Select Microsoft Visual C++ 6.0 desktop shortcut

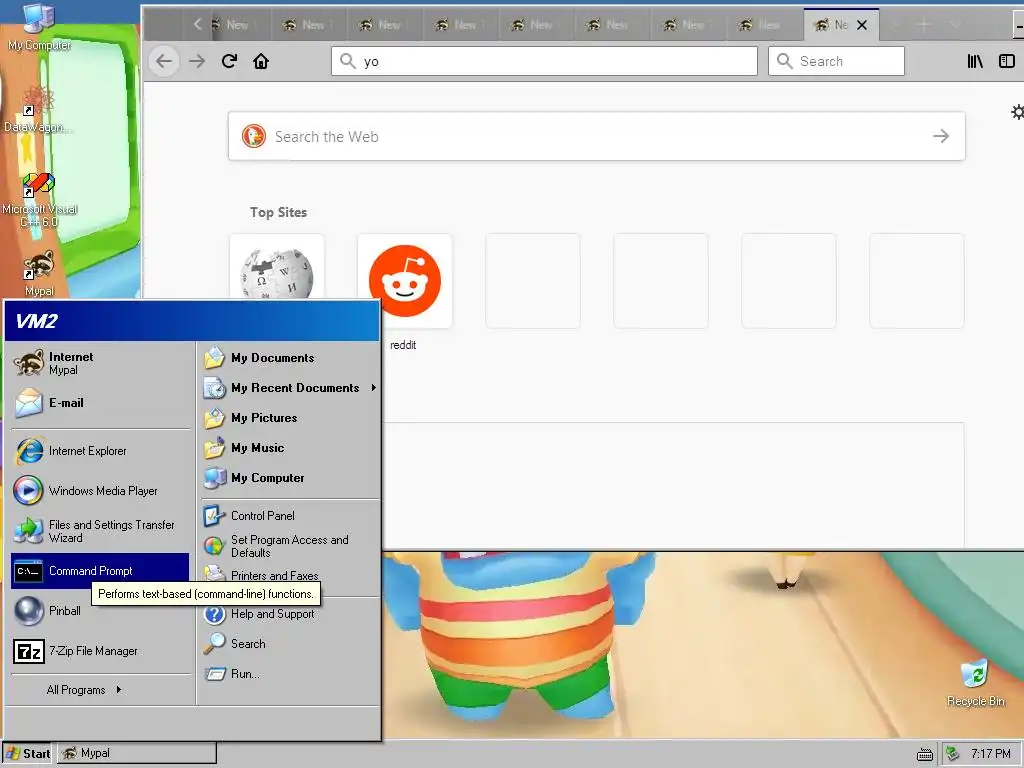[x=39, y=200]
